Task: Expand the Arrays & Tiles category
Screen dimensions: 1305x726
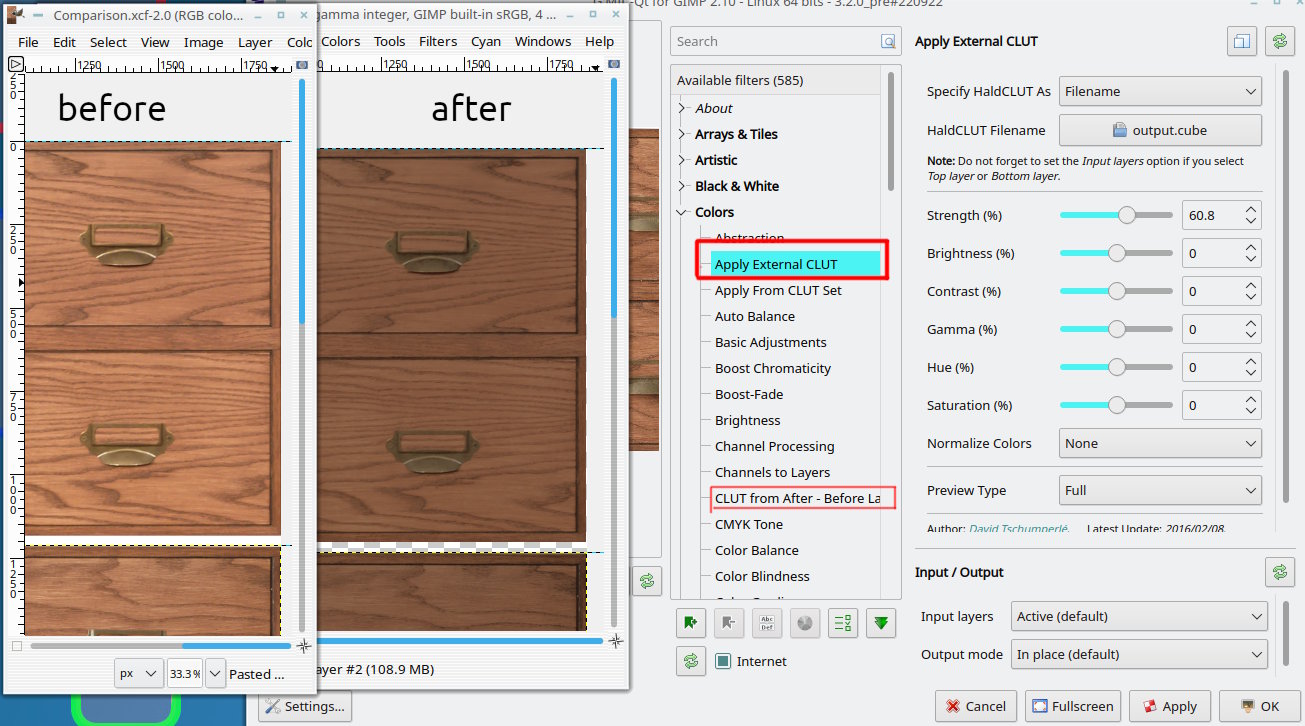Action: tap(683, 134)
